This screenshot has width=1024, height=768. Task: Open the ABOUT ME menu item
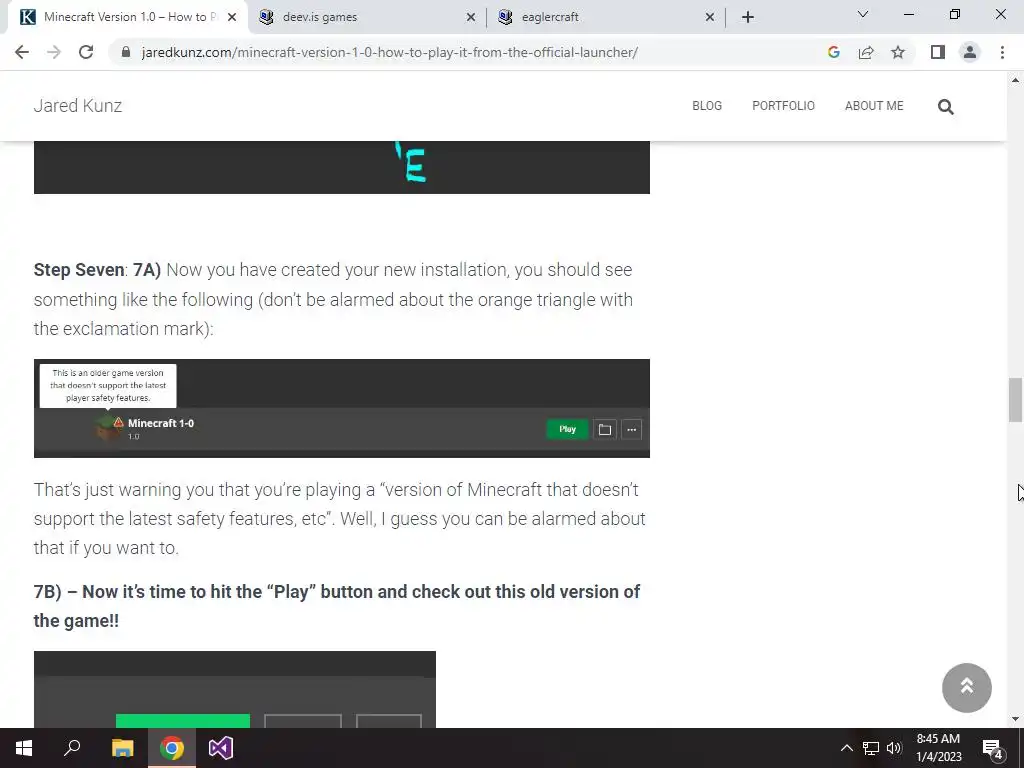(x=874, y=106)
